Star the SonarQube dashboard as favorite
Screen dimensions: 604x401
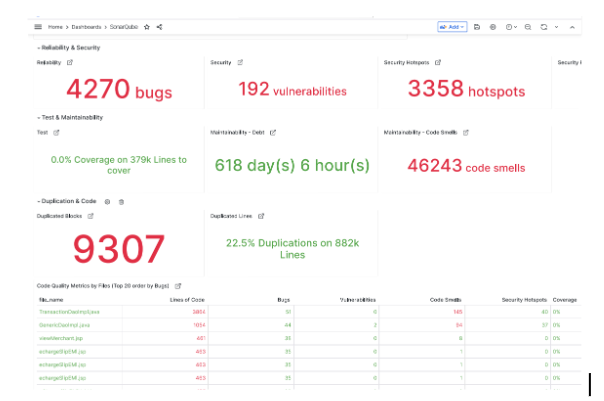click(147, 27)
